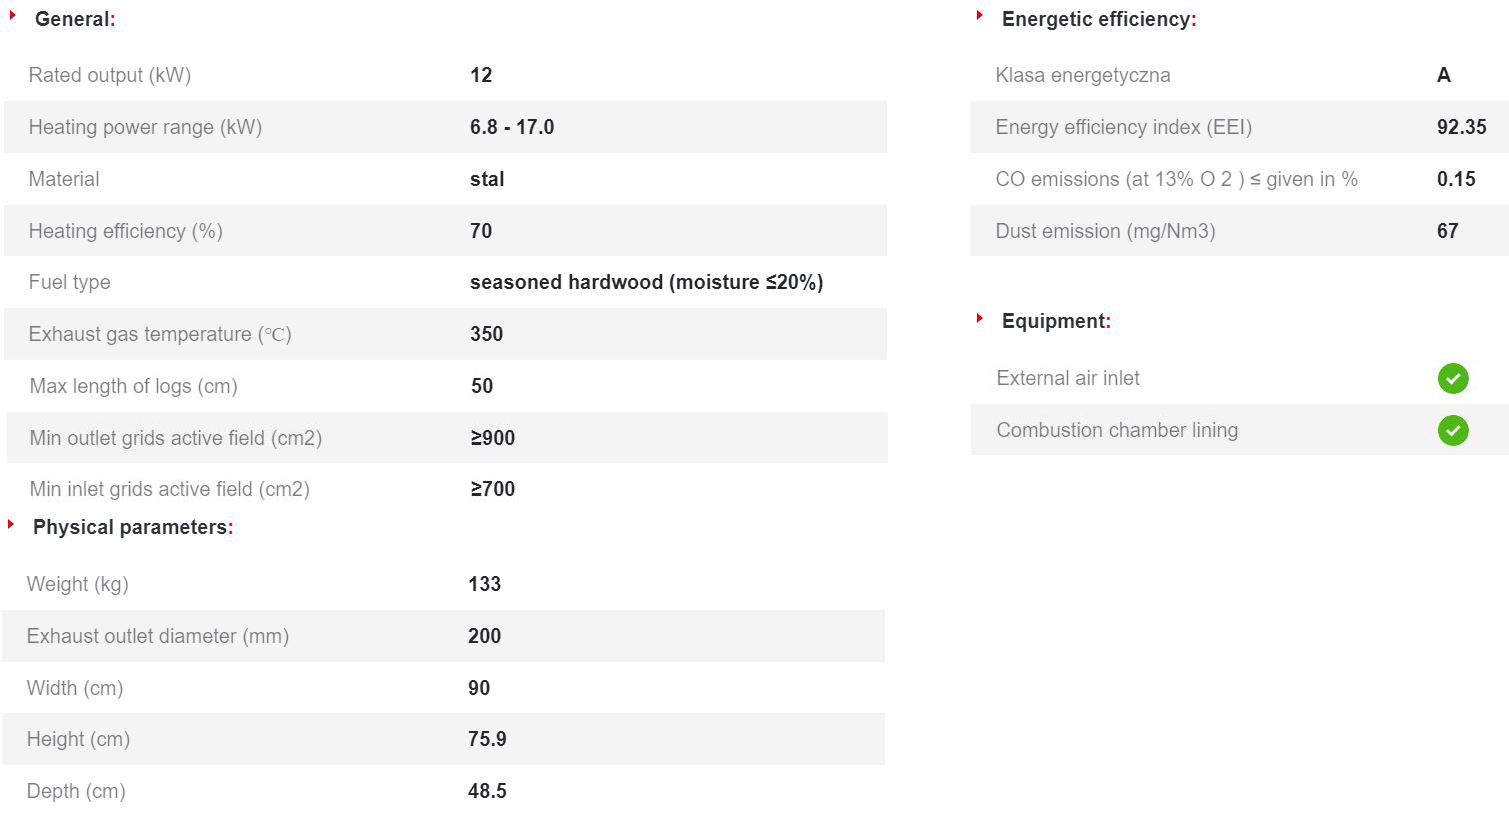Click the Min outlet grids active field row
This screenshot has height=819, width=1509.
[447, 438]
